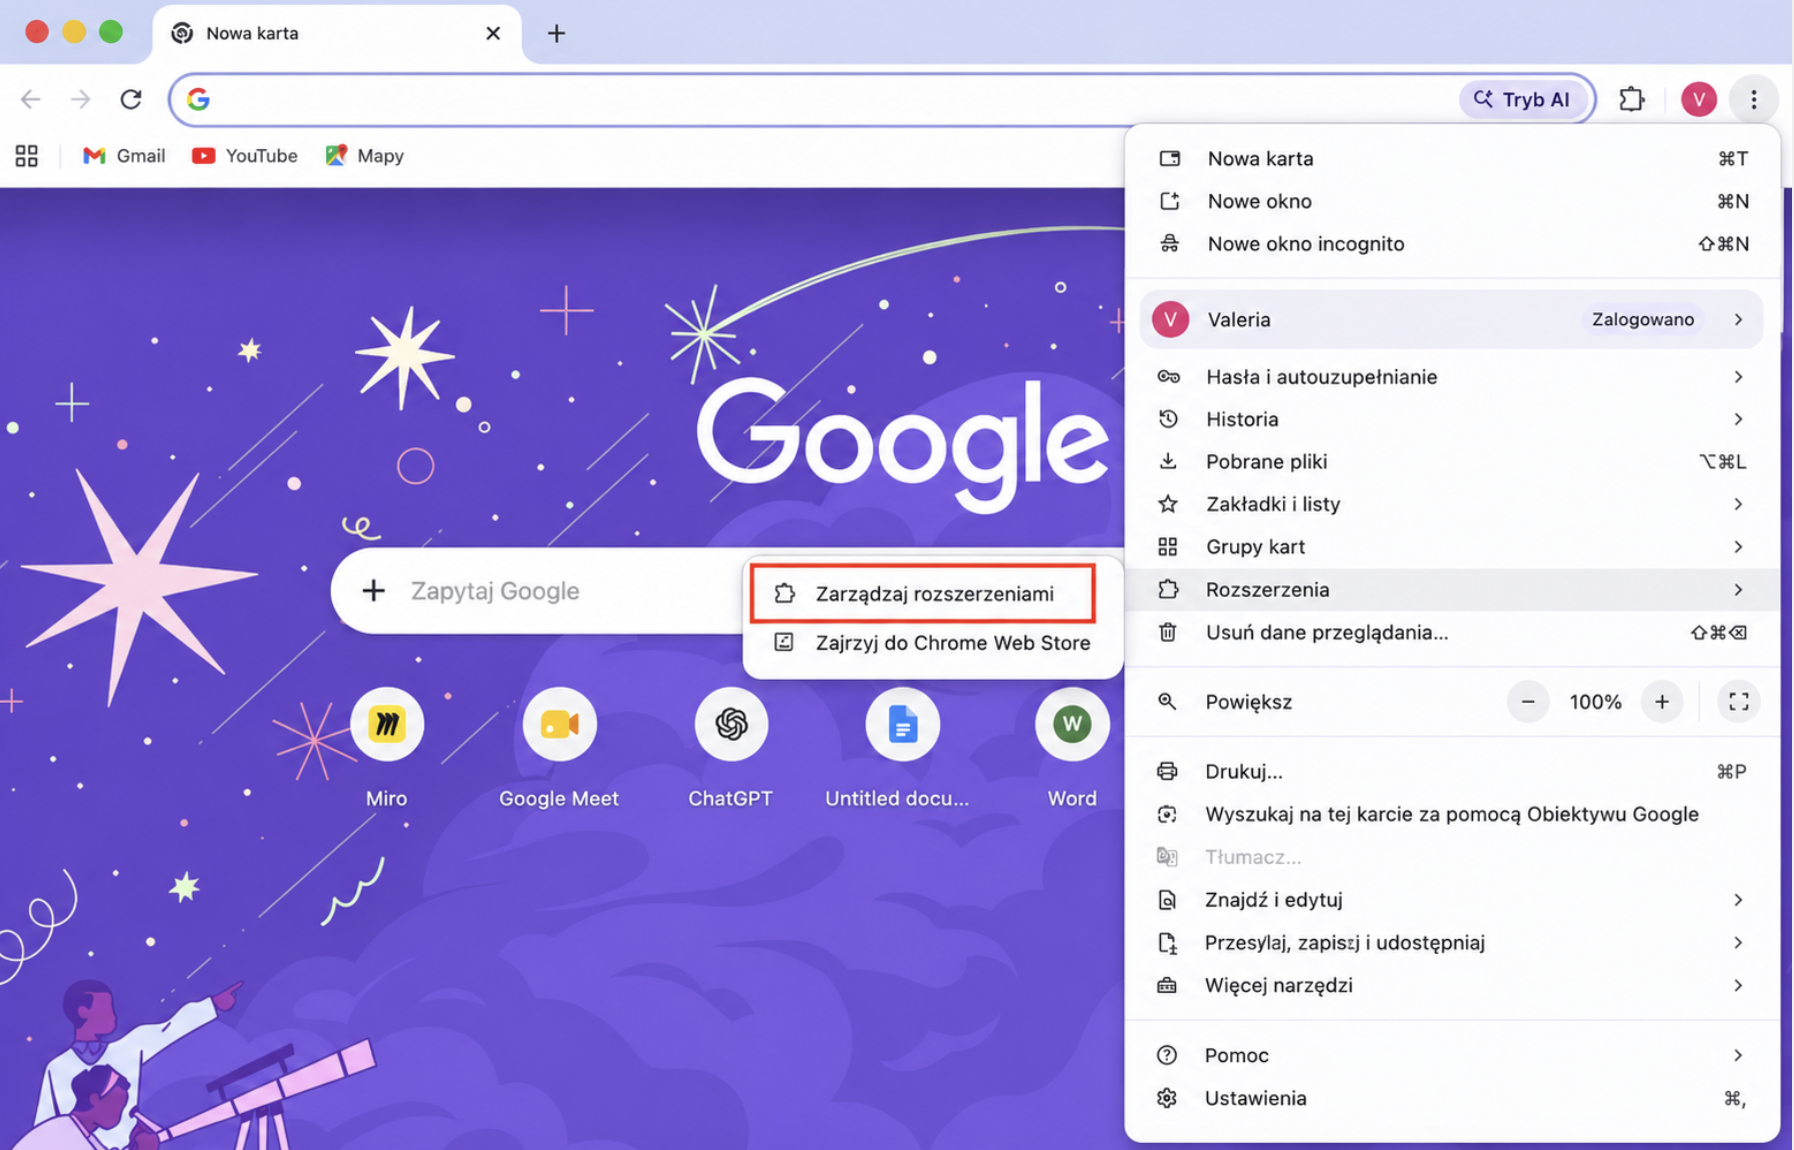1794x1150 pixels.
Task: Expand Hasła i autouzupełnianie submenu
Action: tap(1451, 377)
